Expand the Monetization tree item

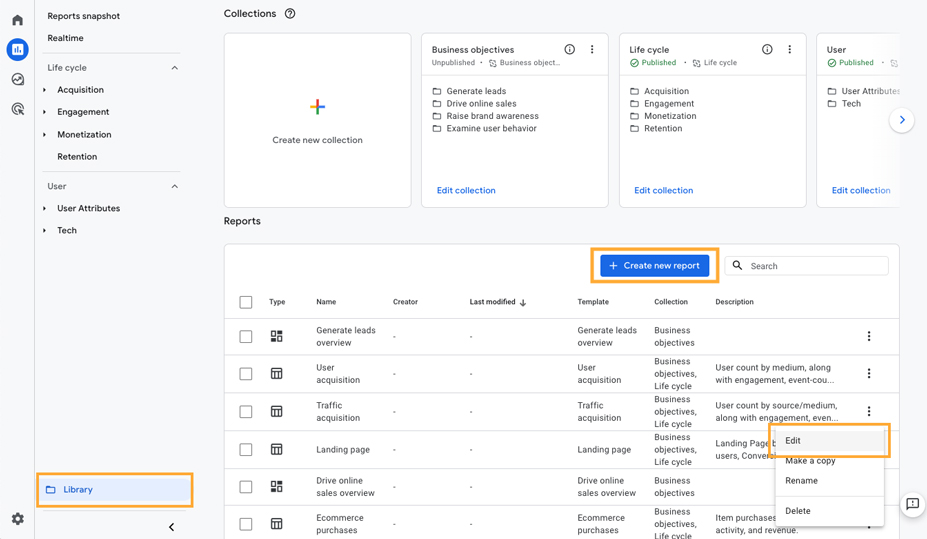[44, 135]
